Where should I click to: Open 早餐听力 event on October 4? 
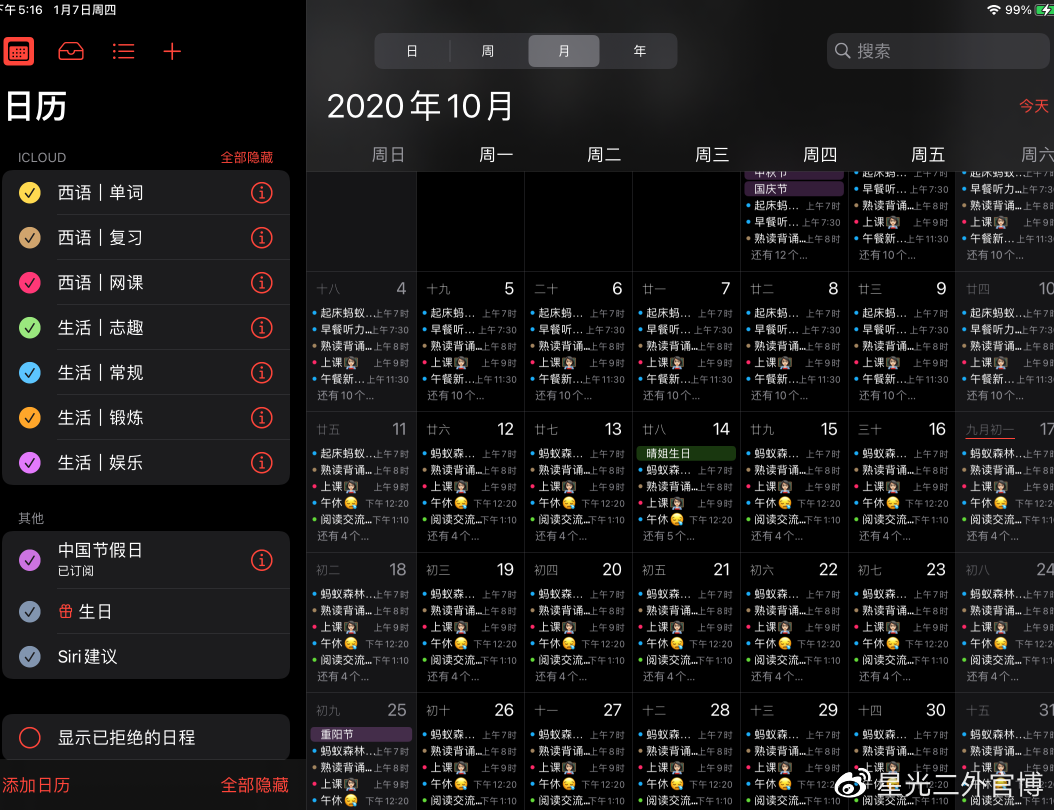(361, 329)
